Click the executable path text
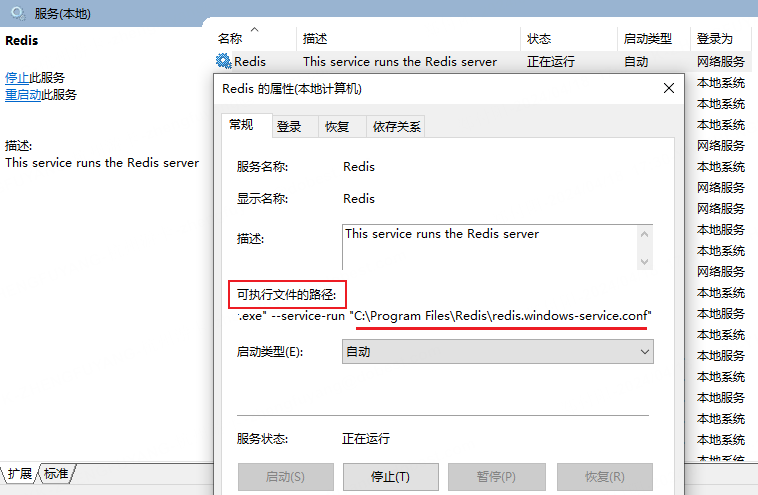758x495 pixels. pos(445,316)
